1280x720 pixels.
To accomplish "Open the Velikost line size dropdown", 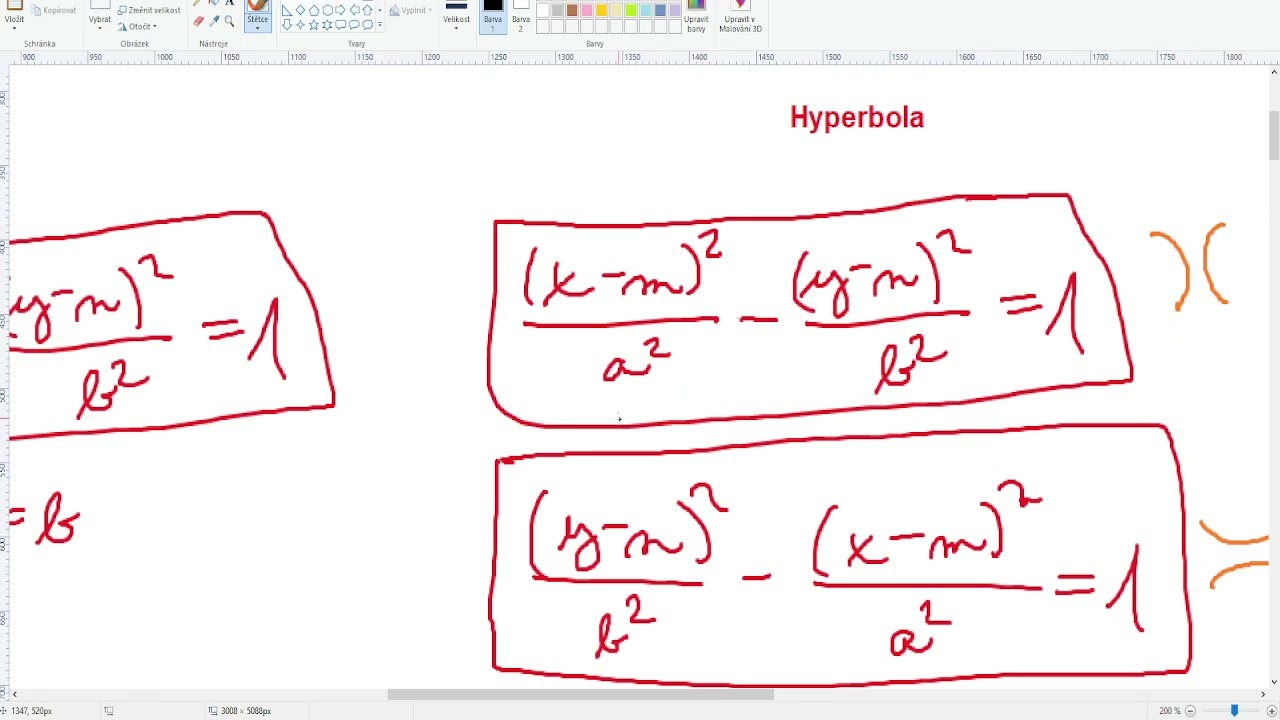I will pos(456,22).
